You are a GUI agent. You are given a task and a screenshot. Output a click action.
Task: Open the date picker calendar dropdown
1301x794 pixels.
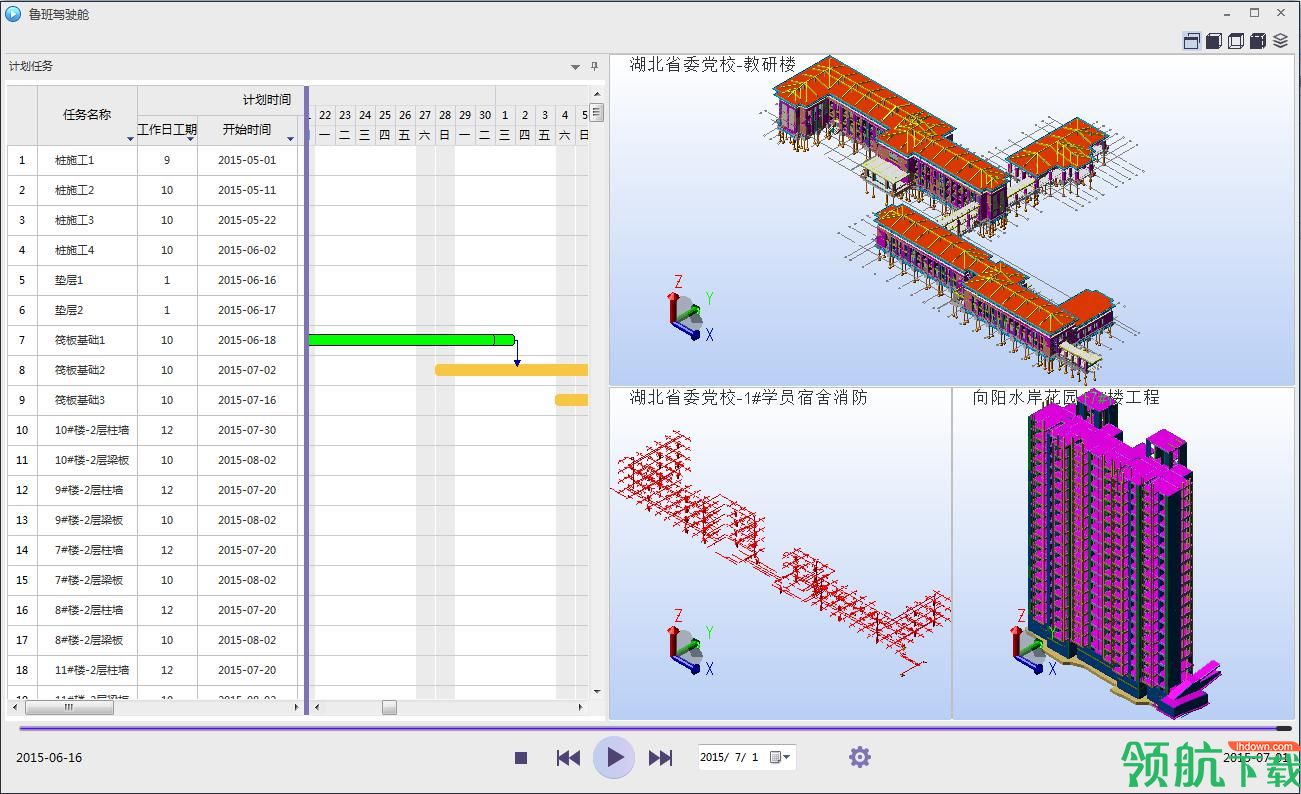point(781,757)
